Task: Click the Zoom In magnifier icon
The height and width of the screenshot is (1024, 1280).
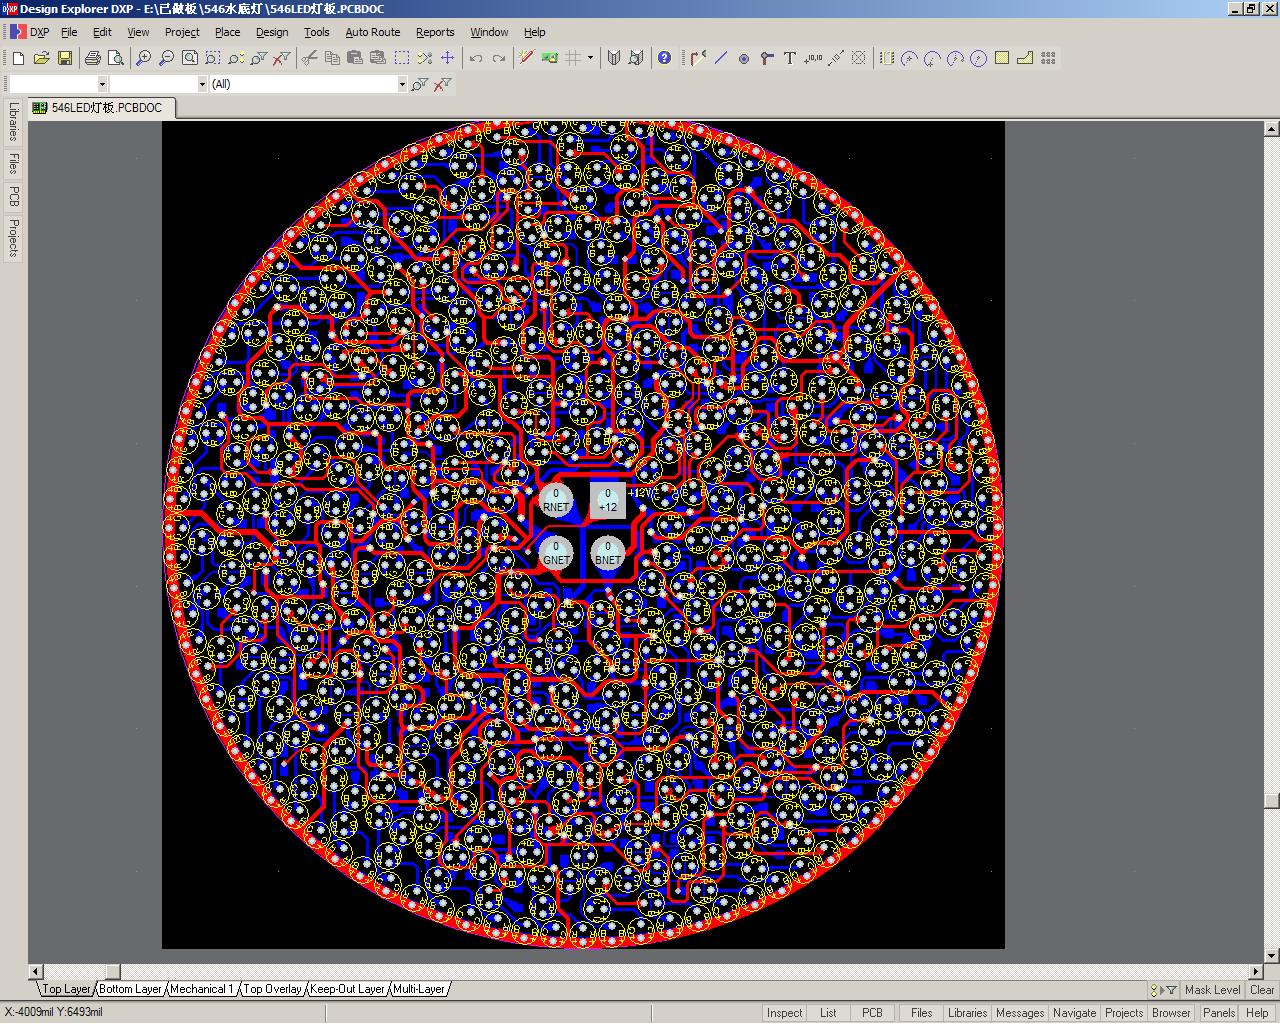Action: (x=143, y=58)
